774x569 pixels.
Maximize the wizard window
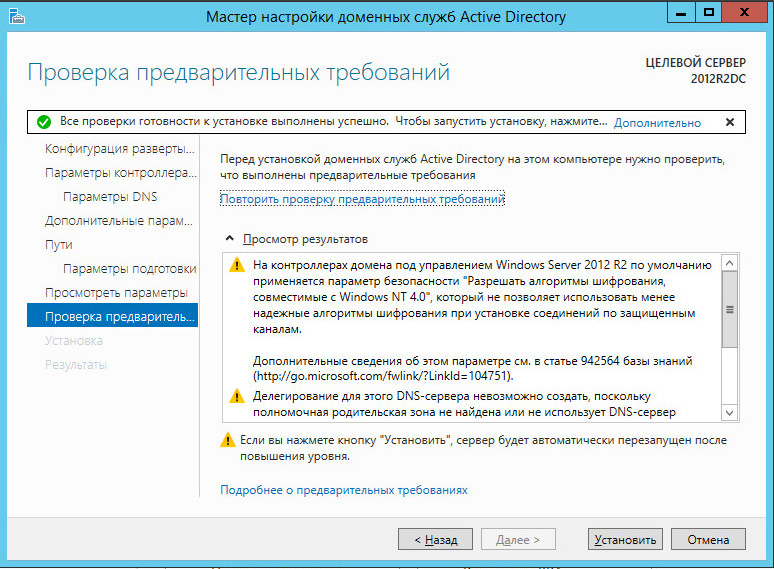(710, 12)
